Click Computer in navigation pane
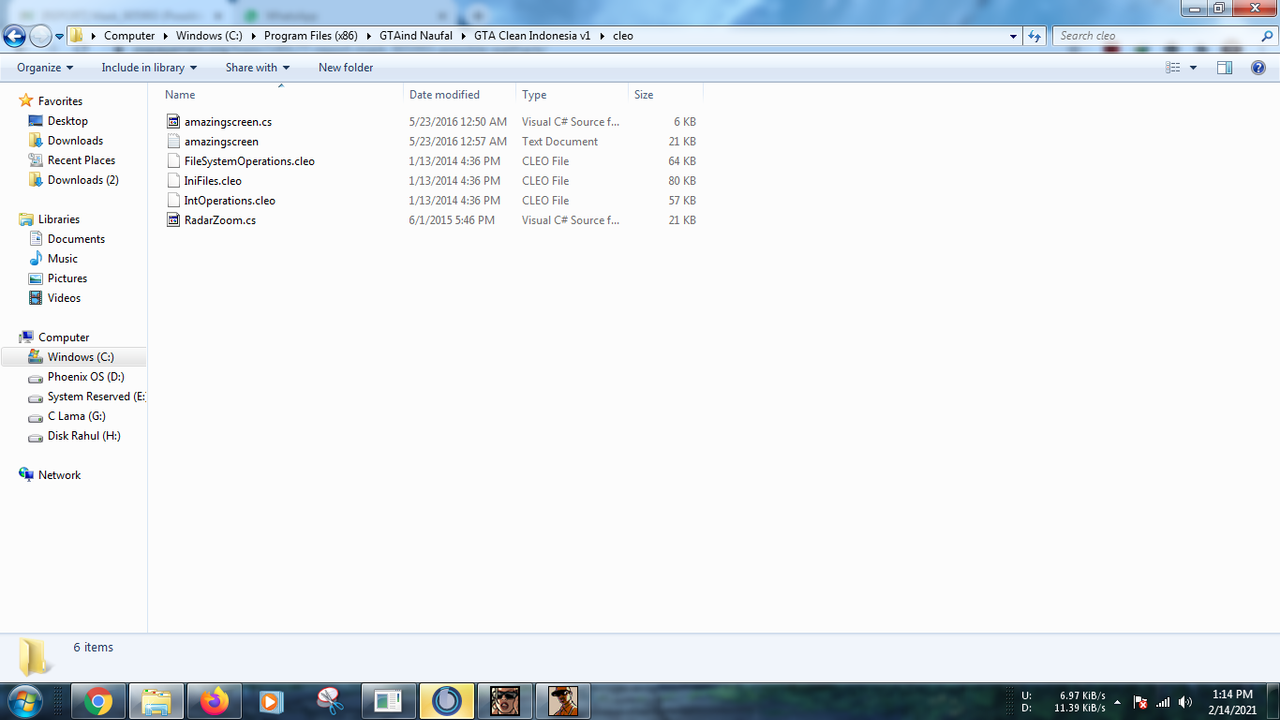The width and height of the screenshot is (1280, 720). pyautogui.click(x=63, y=337)
